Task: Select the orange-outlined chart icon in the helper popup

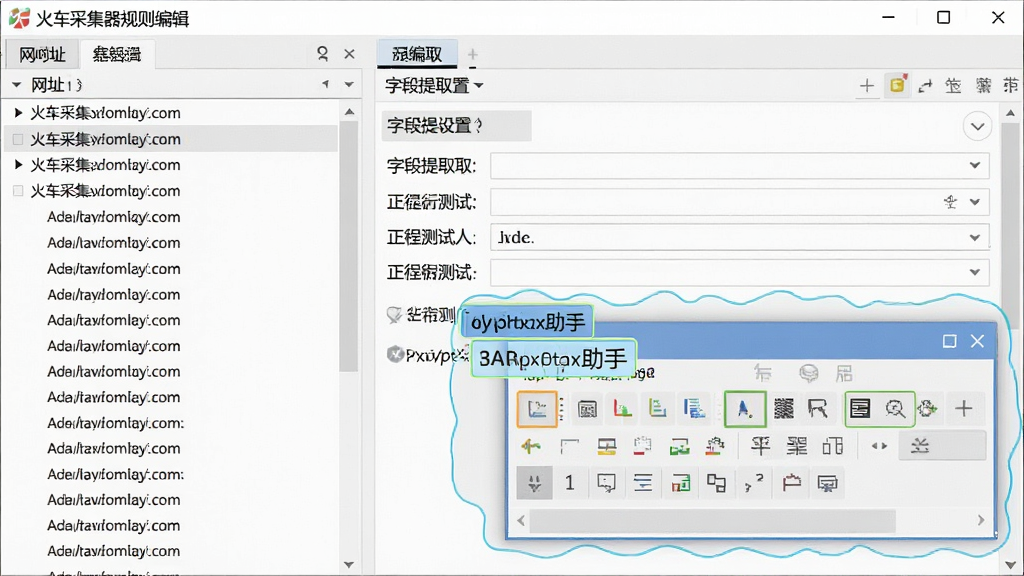Action: point(537,409)
